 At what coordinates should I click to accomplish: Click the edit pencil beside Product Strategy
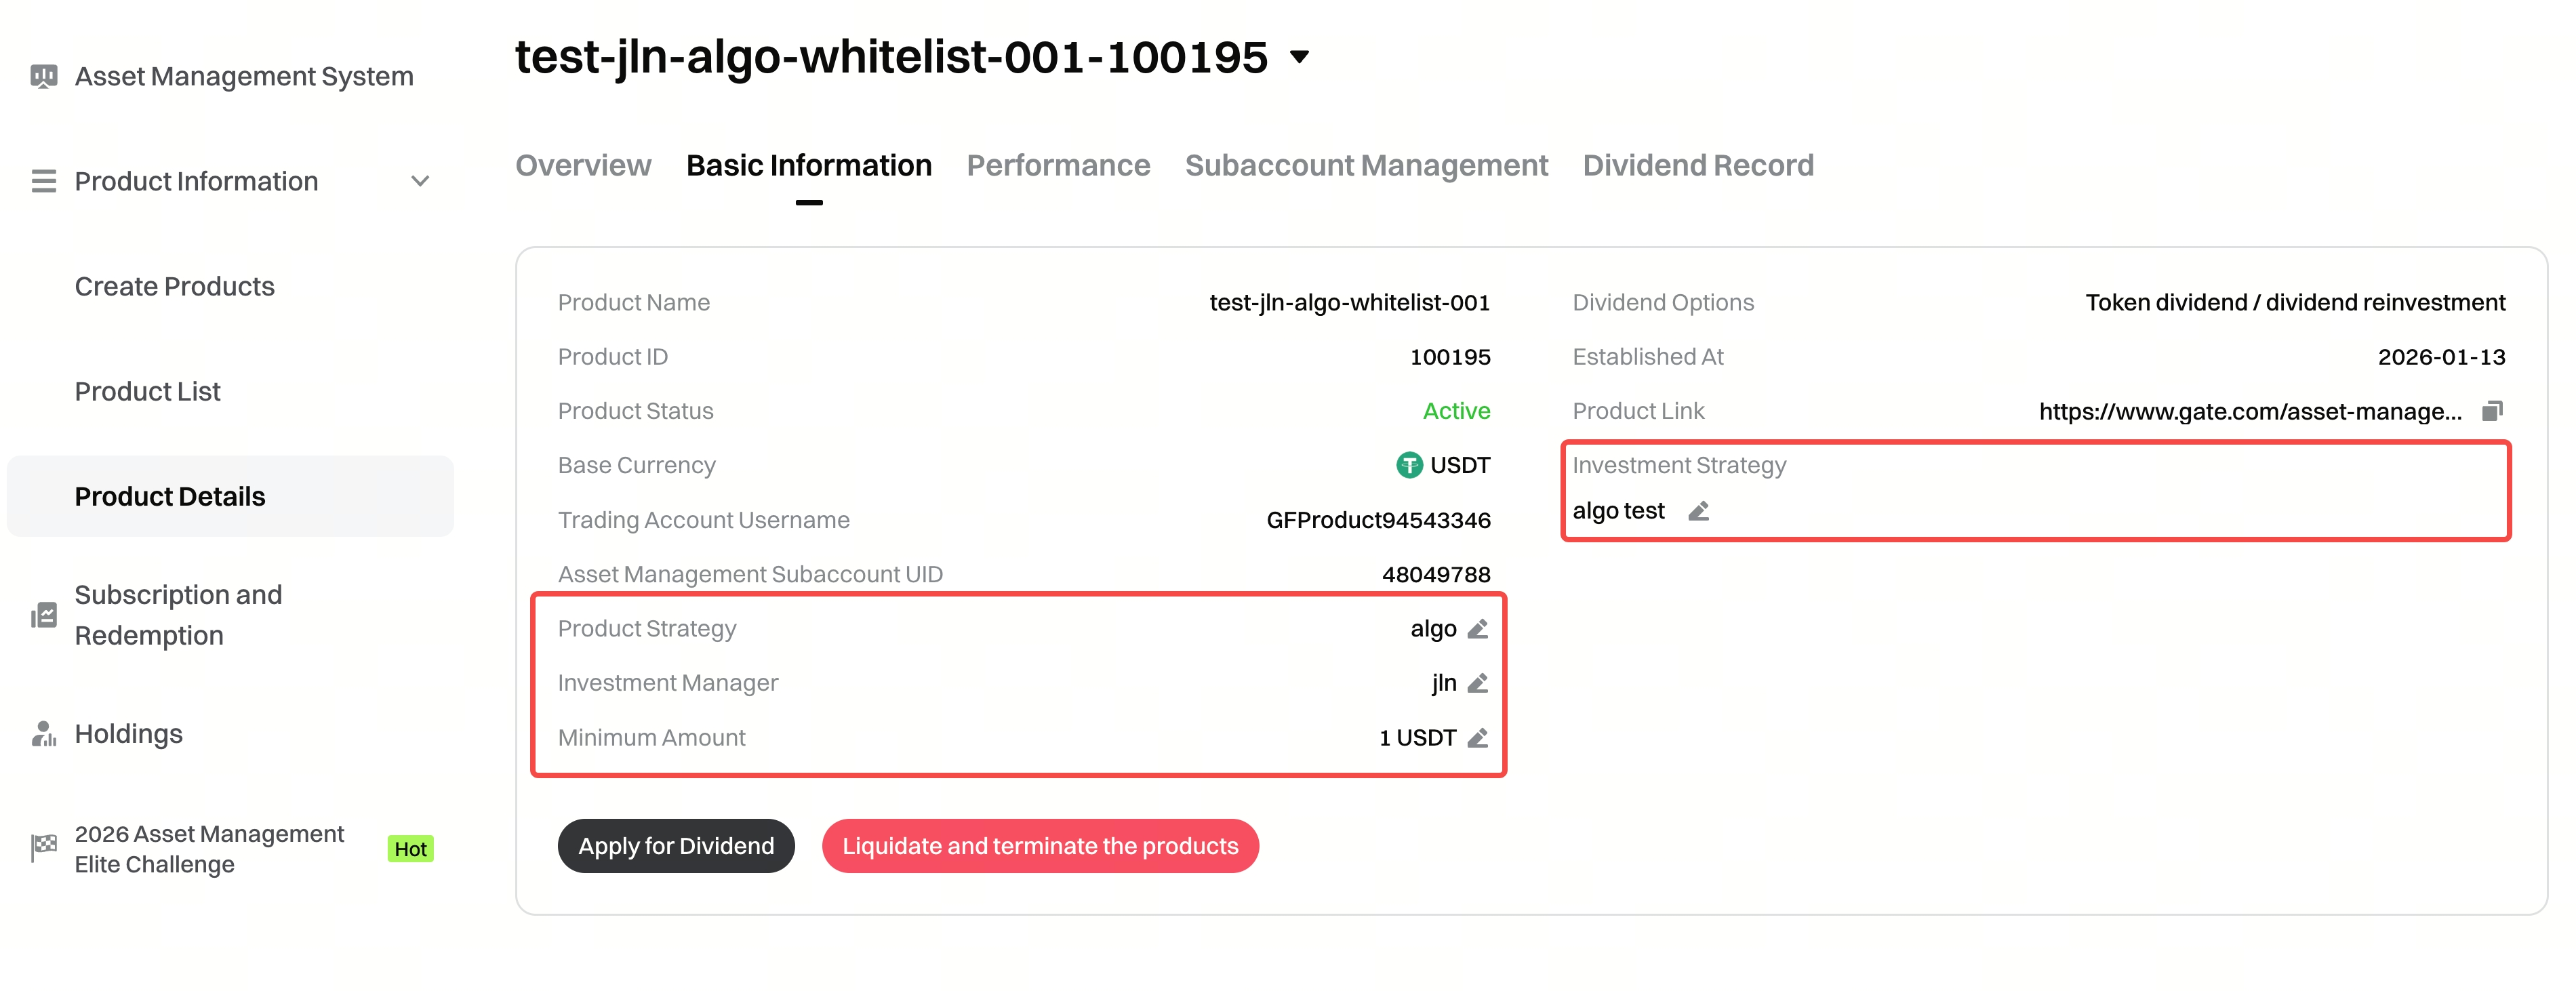1477,629
